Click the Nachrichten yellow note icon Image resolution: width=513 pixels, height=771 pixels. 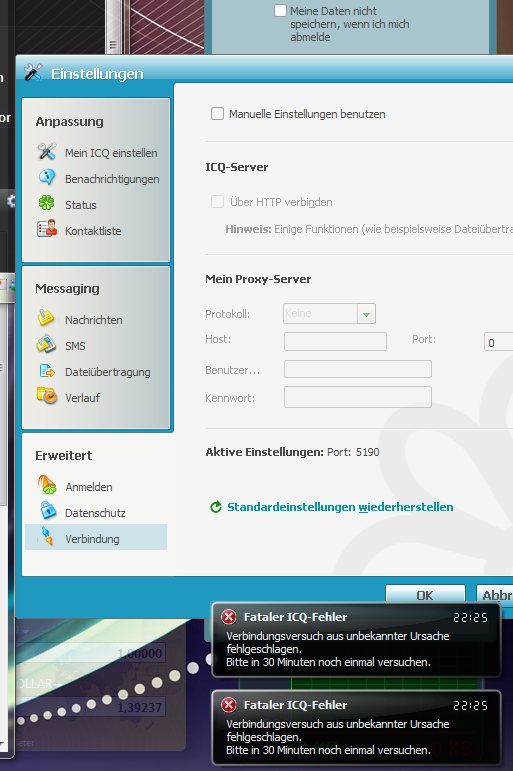[x=46, y=318]
